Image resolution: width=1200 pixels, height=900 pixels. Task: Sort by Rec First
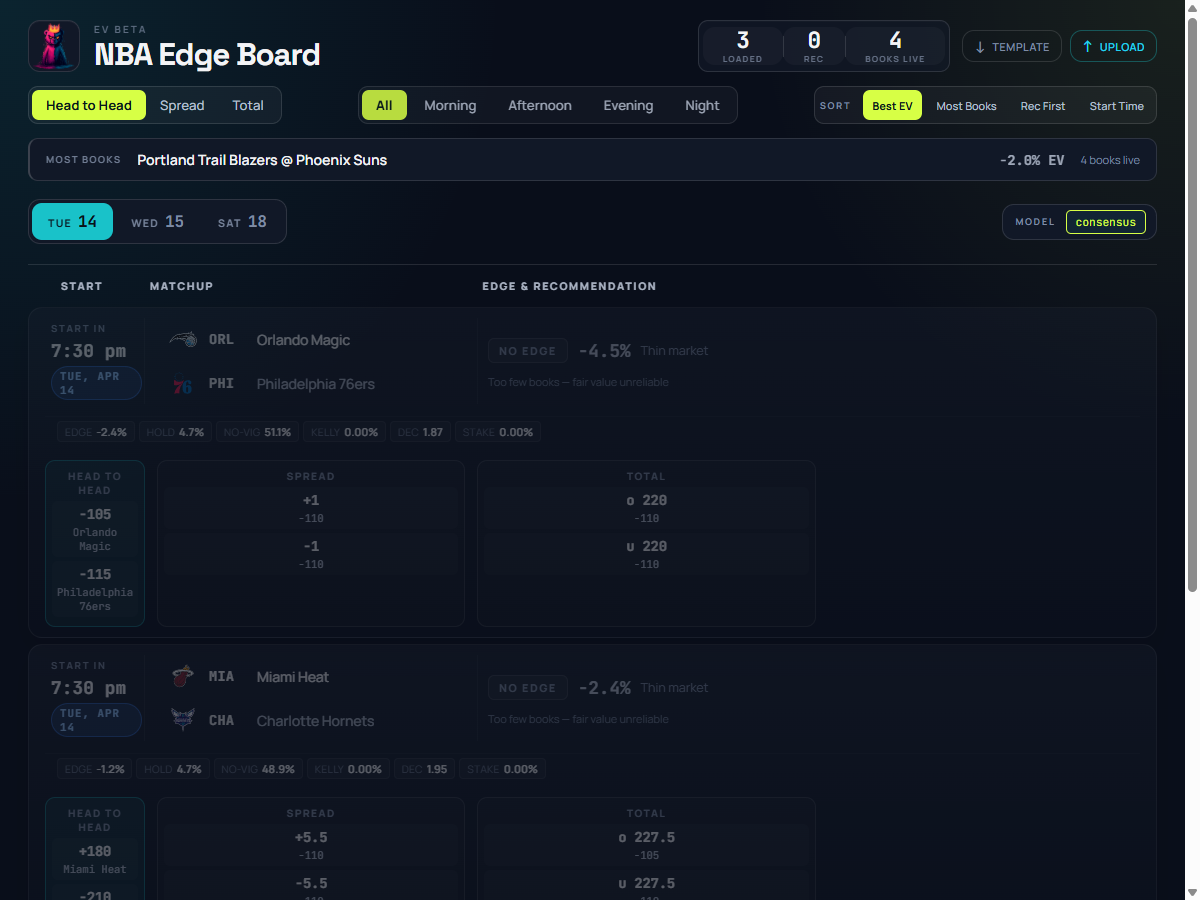[1043, 105]
